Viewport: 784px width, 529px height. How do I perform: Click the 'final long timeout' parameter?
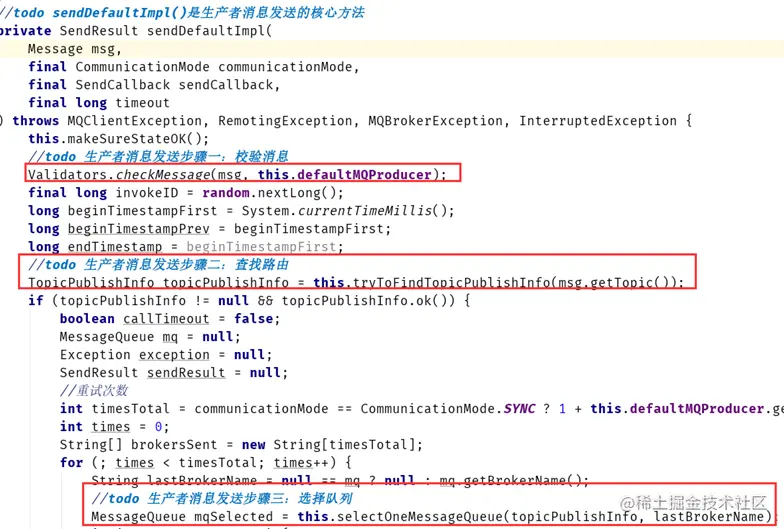[99, 103]
